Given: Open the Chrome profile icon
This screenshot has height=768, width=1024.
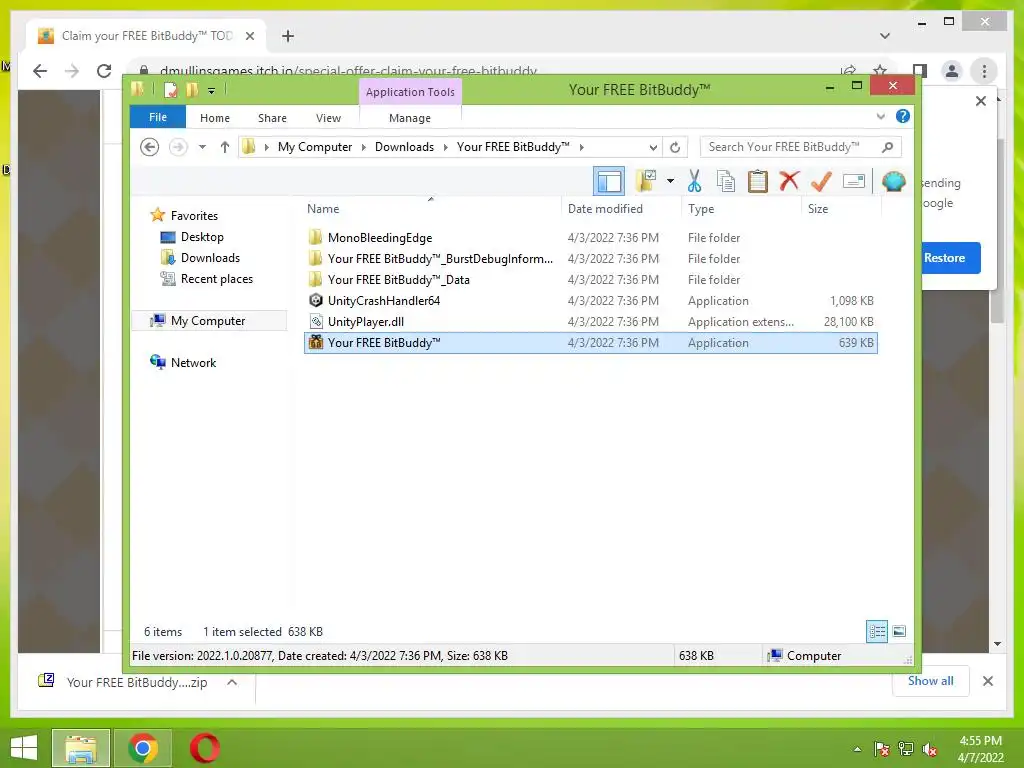Looking at the screenshot, I should pyautogui.click(x=952, y=71).
